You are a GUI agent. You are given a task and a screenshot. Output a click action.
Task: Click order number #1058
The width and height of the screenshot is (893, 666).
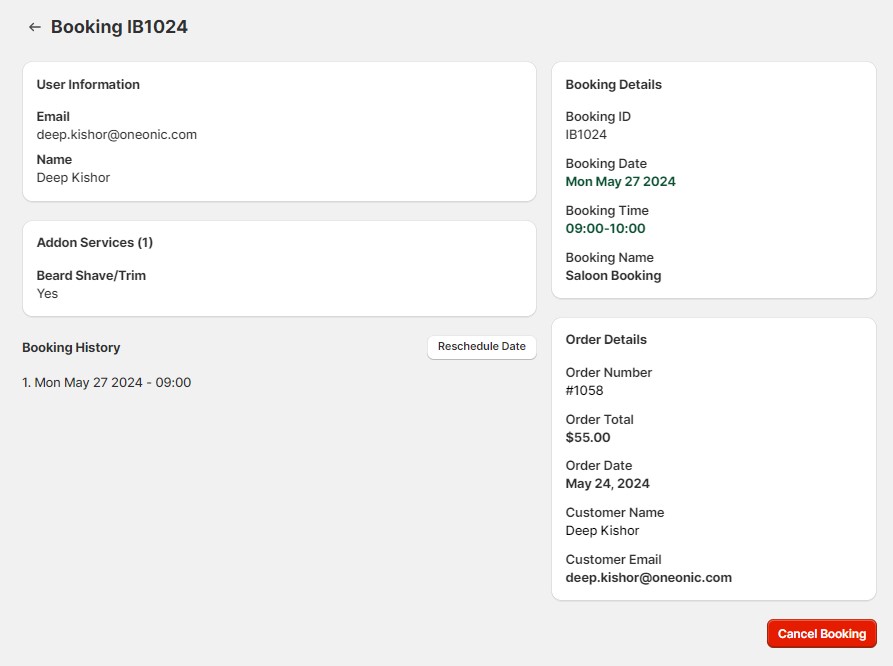click(585, 391)
